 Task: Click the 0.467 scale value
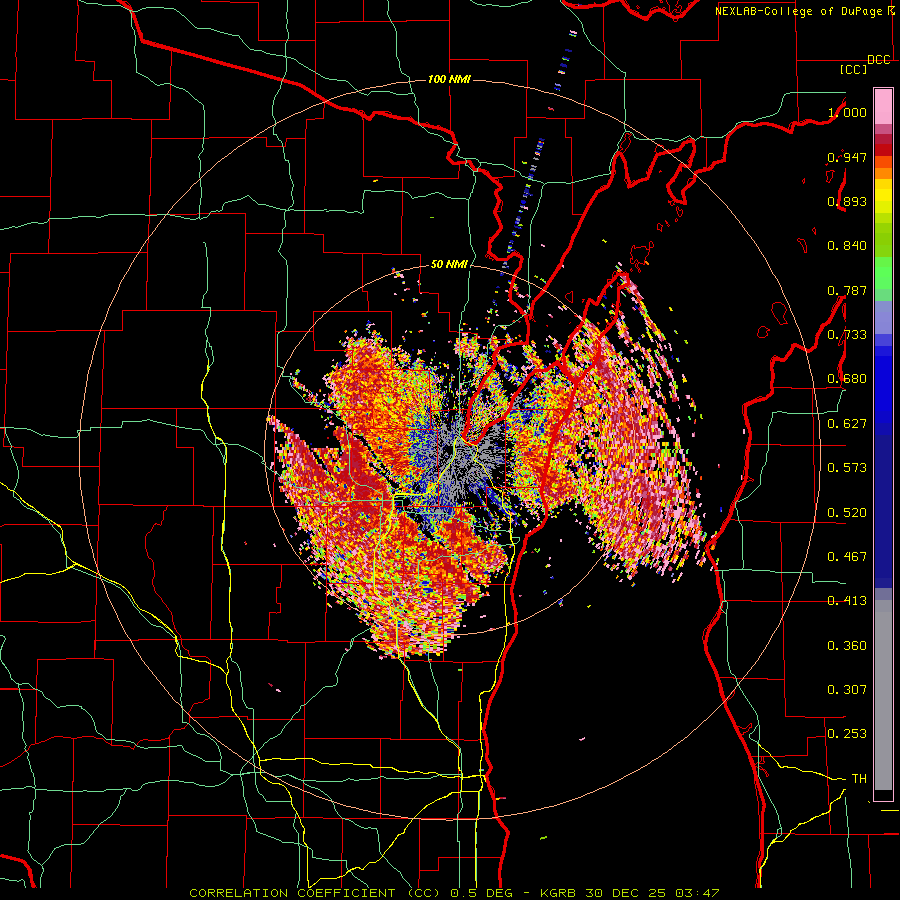[x=847, y=556]
